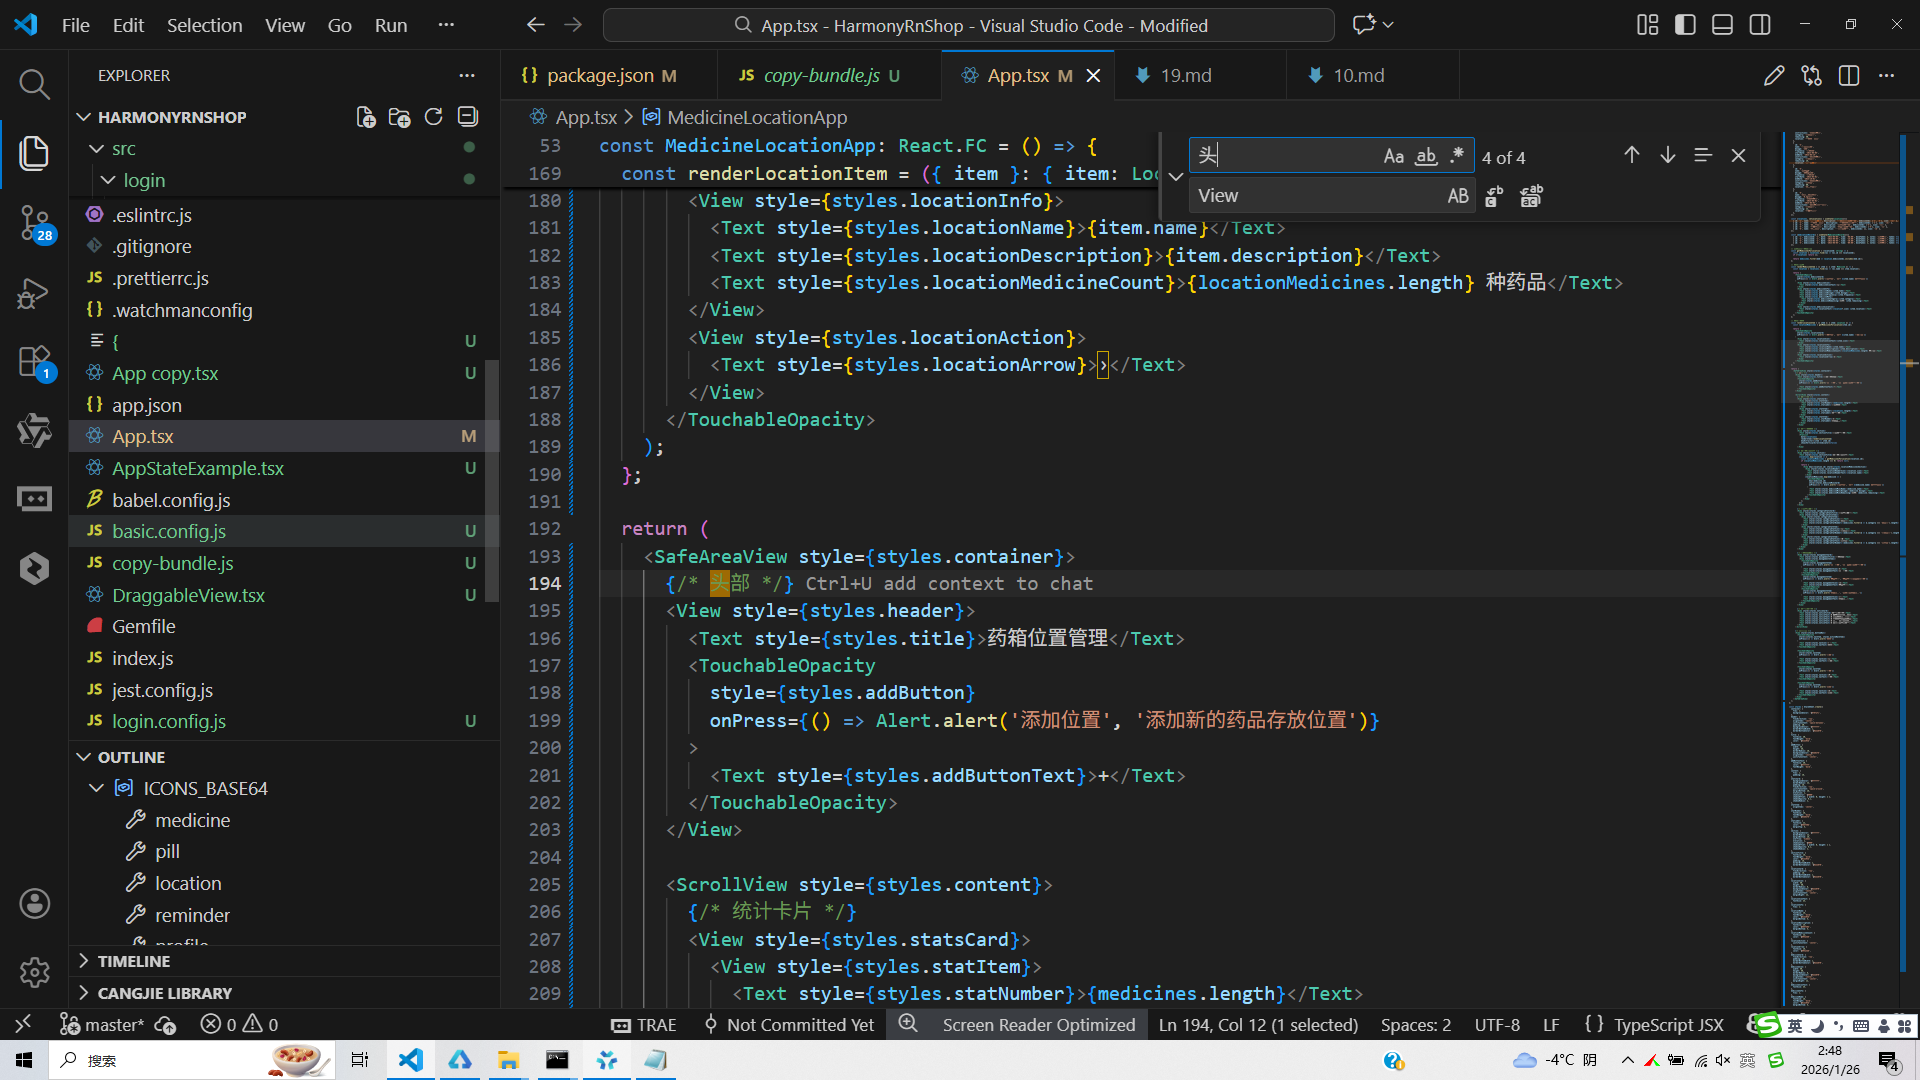Replace all matches button
1920x1080 pixels.
pos(1531,196)
